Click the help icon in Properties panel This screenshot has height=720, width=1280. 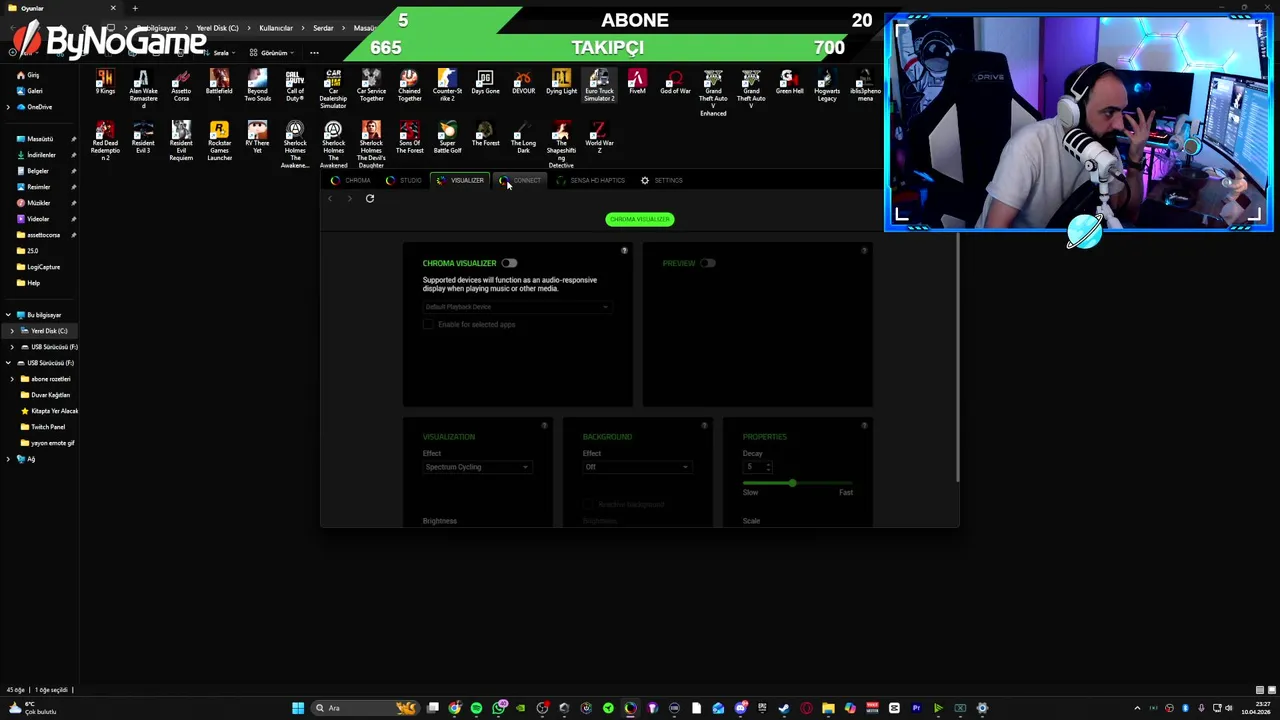(x=864, y=426)
